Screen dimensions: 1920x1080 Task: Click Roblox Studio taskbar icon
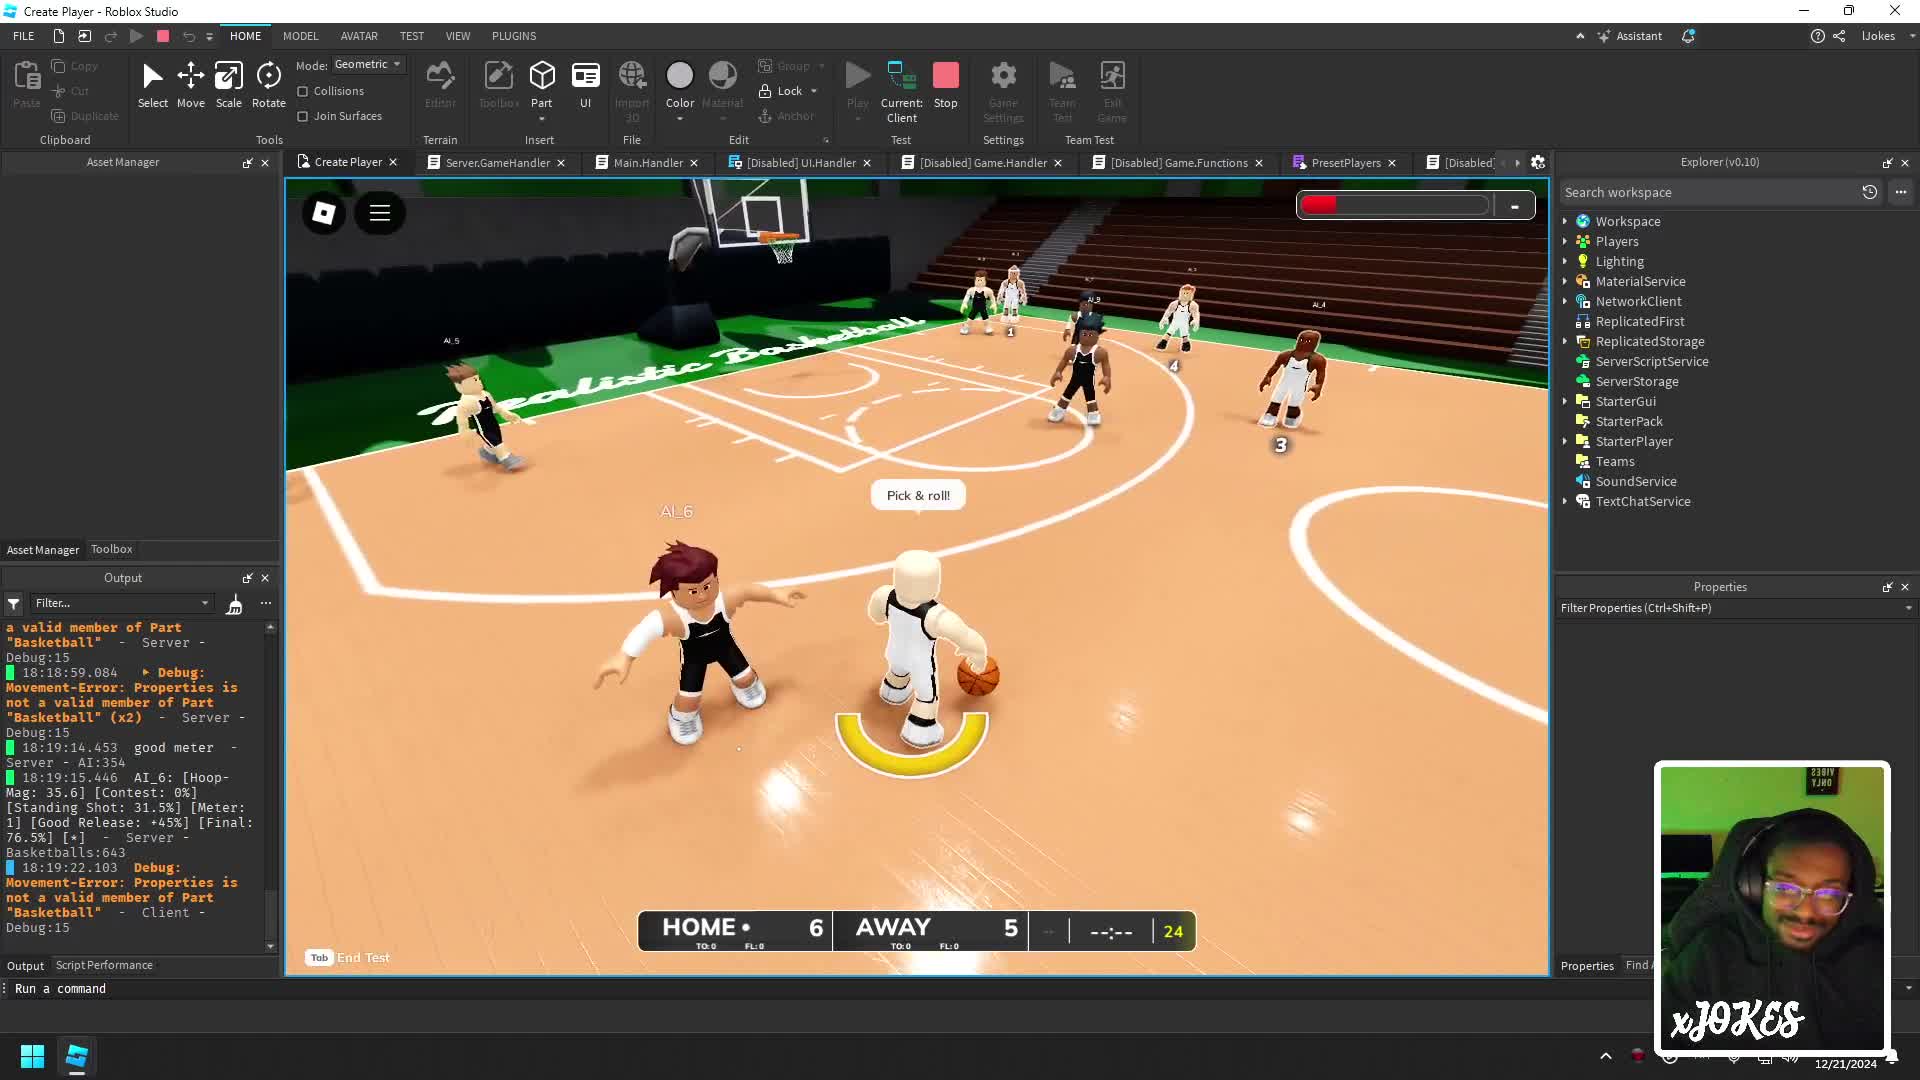(77, 1056)
